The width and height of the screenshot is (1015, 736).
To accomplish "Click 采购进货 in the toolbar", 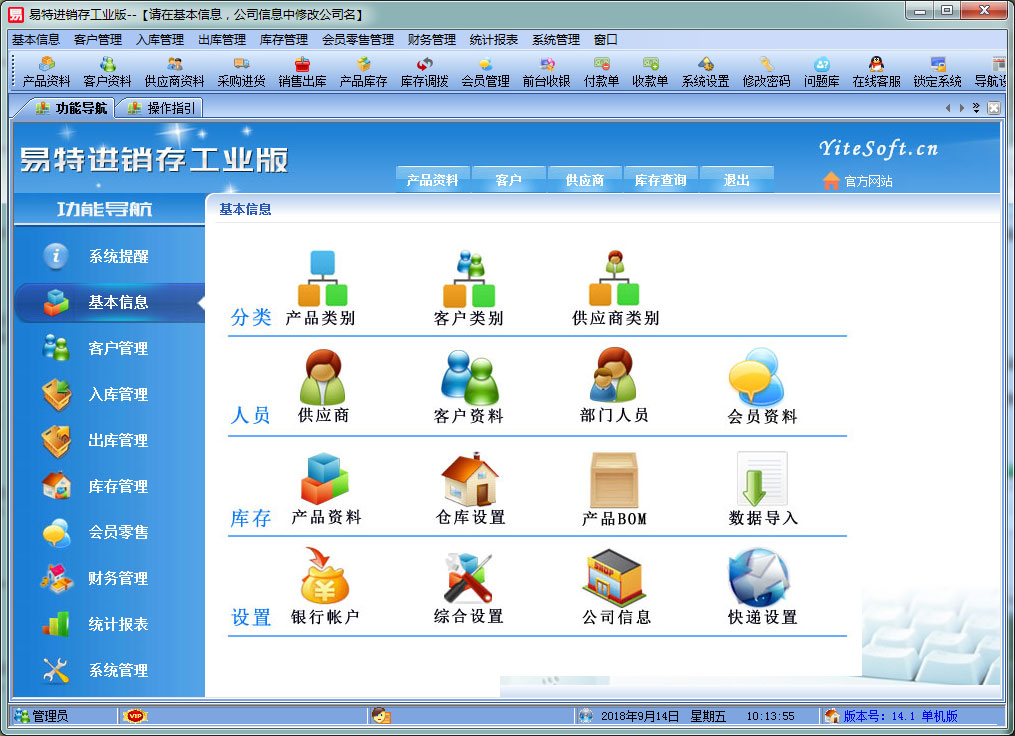I will pyautogui.click(x=241, y=72).
